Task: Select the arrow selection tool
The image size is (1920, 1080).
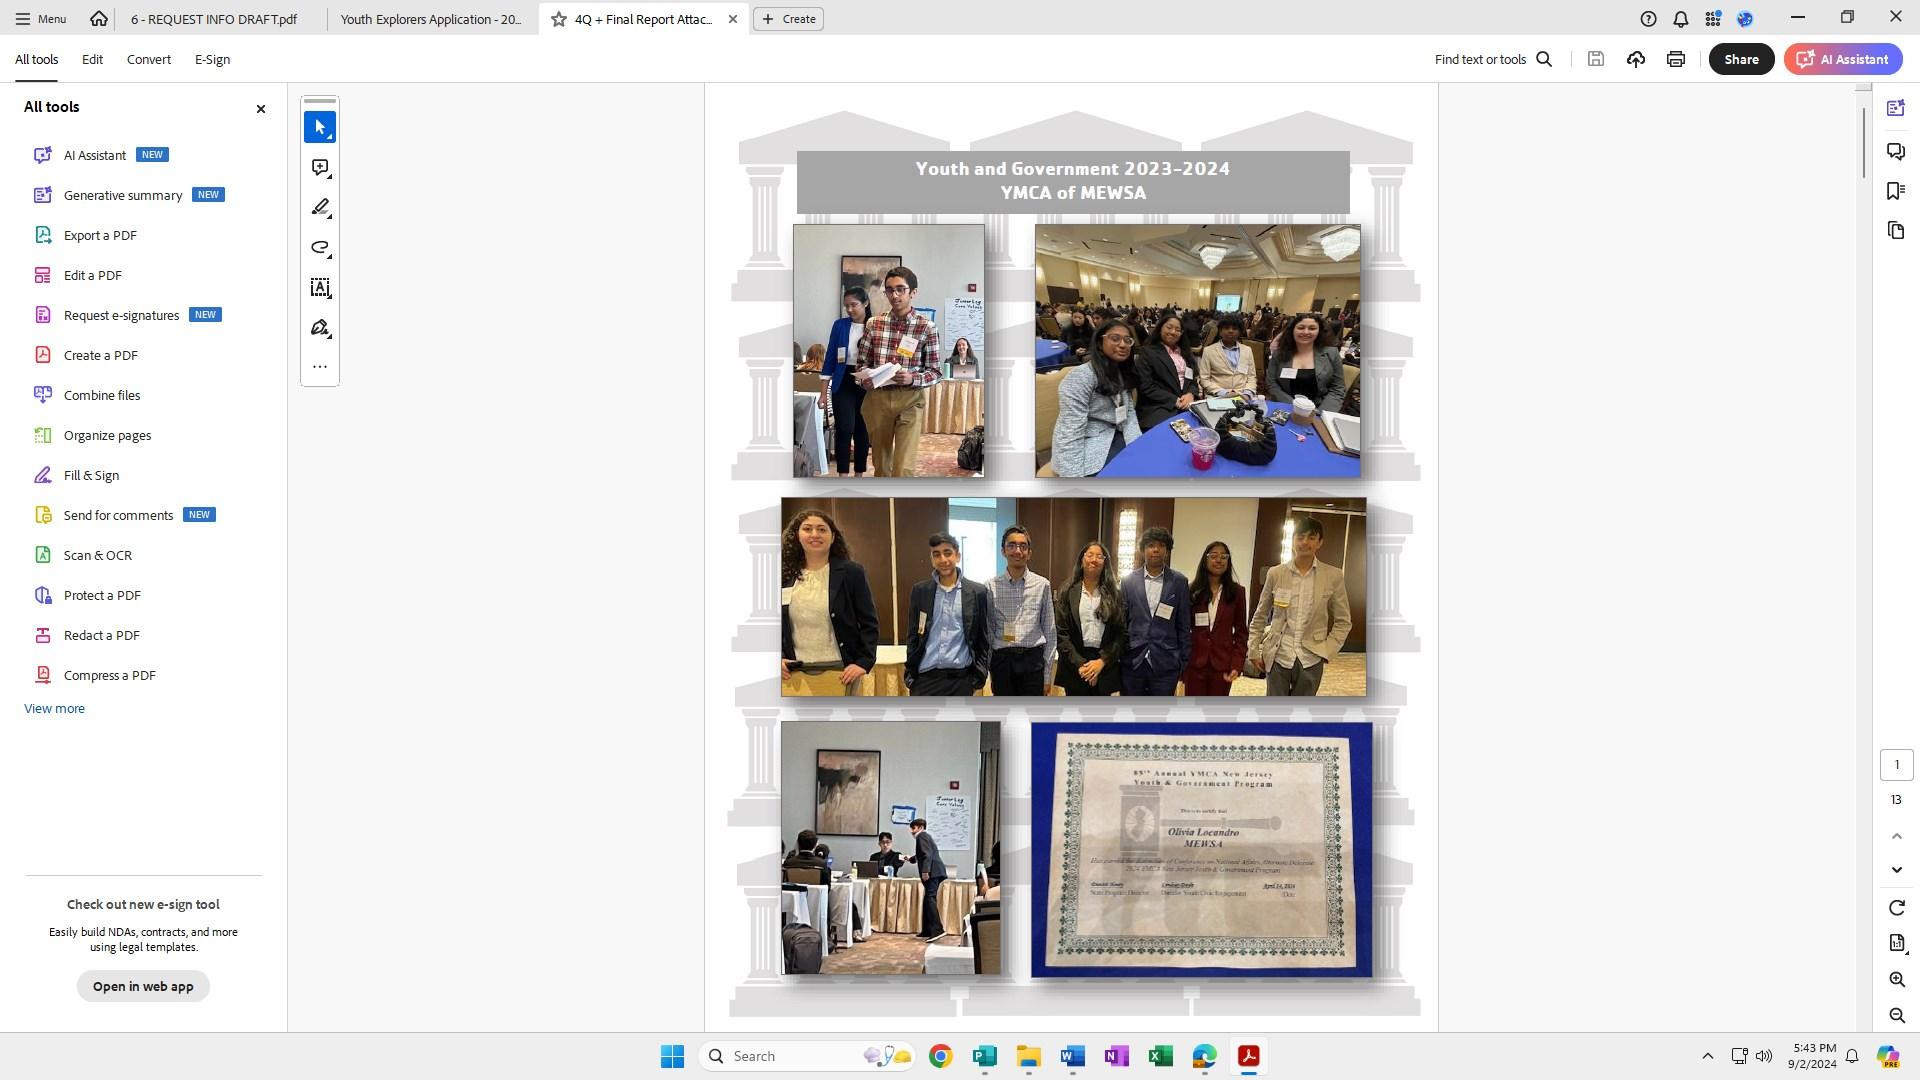Action: [320, 127]
